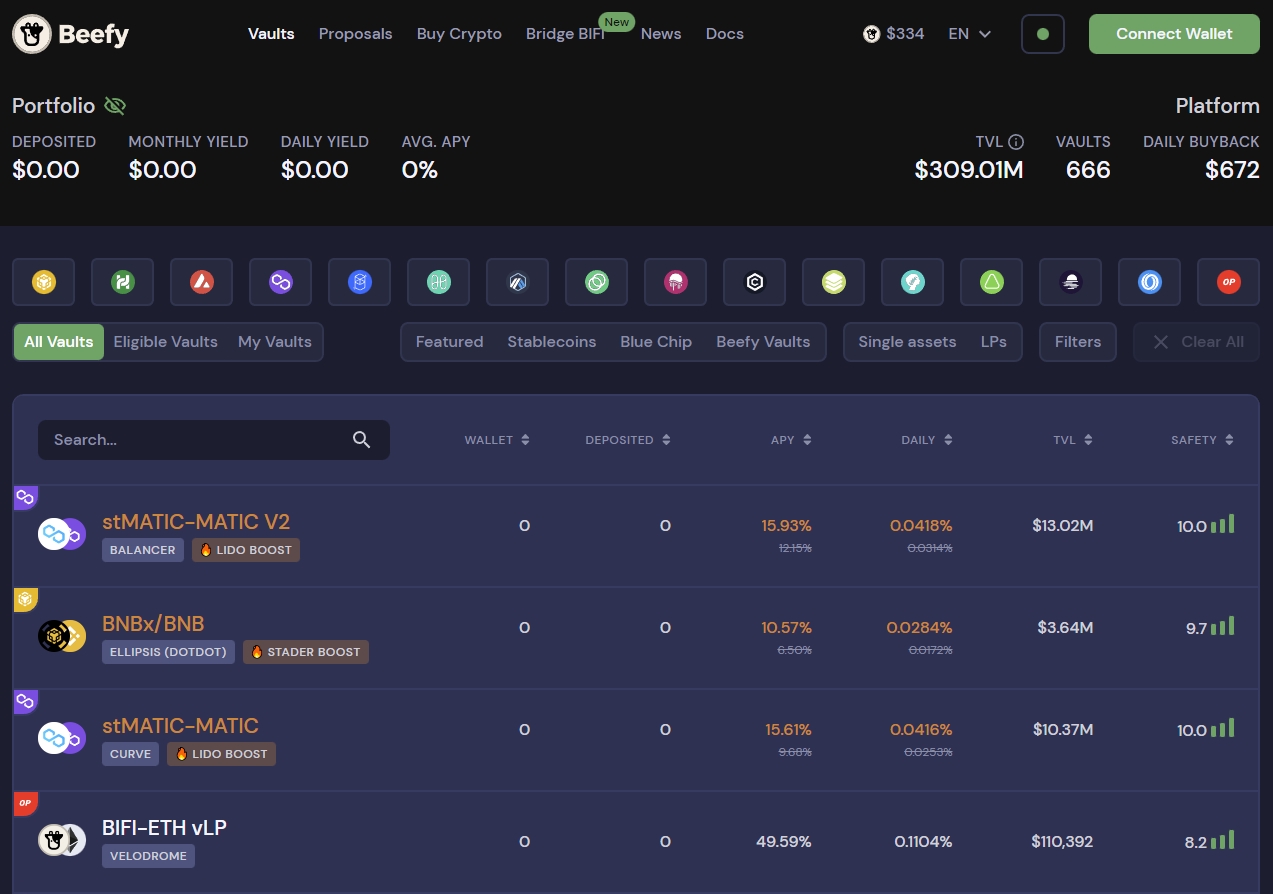Sort vaults by APY descending
This screenshot has height=894, width=1273.
pyautogui.click(x=790, y=440)
